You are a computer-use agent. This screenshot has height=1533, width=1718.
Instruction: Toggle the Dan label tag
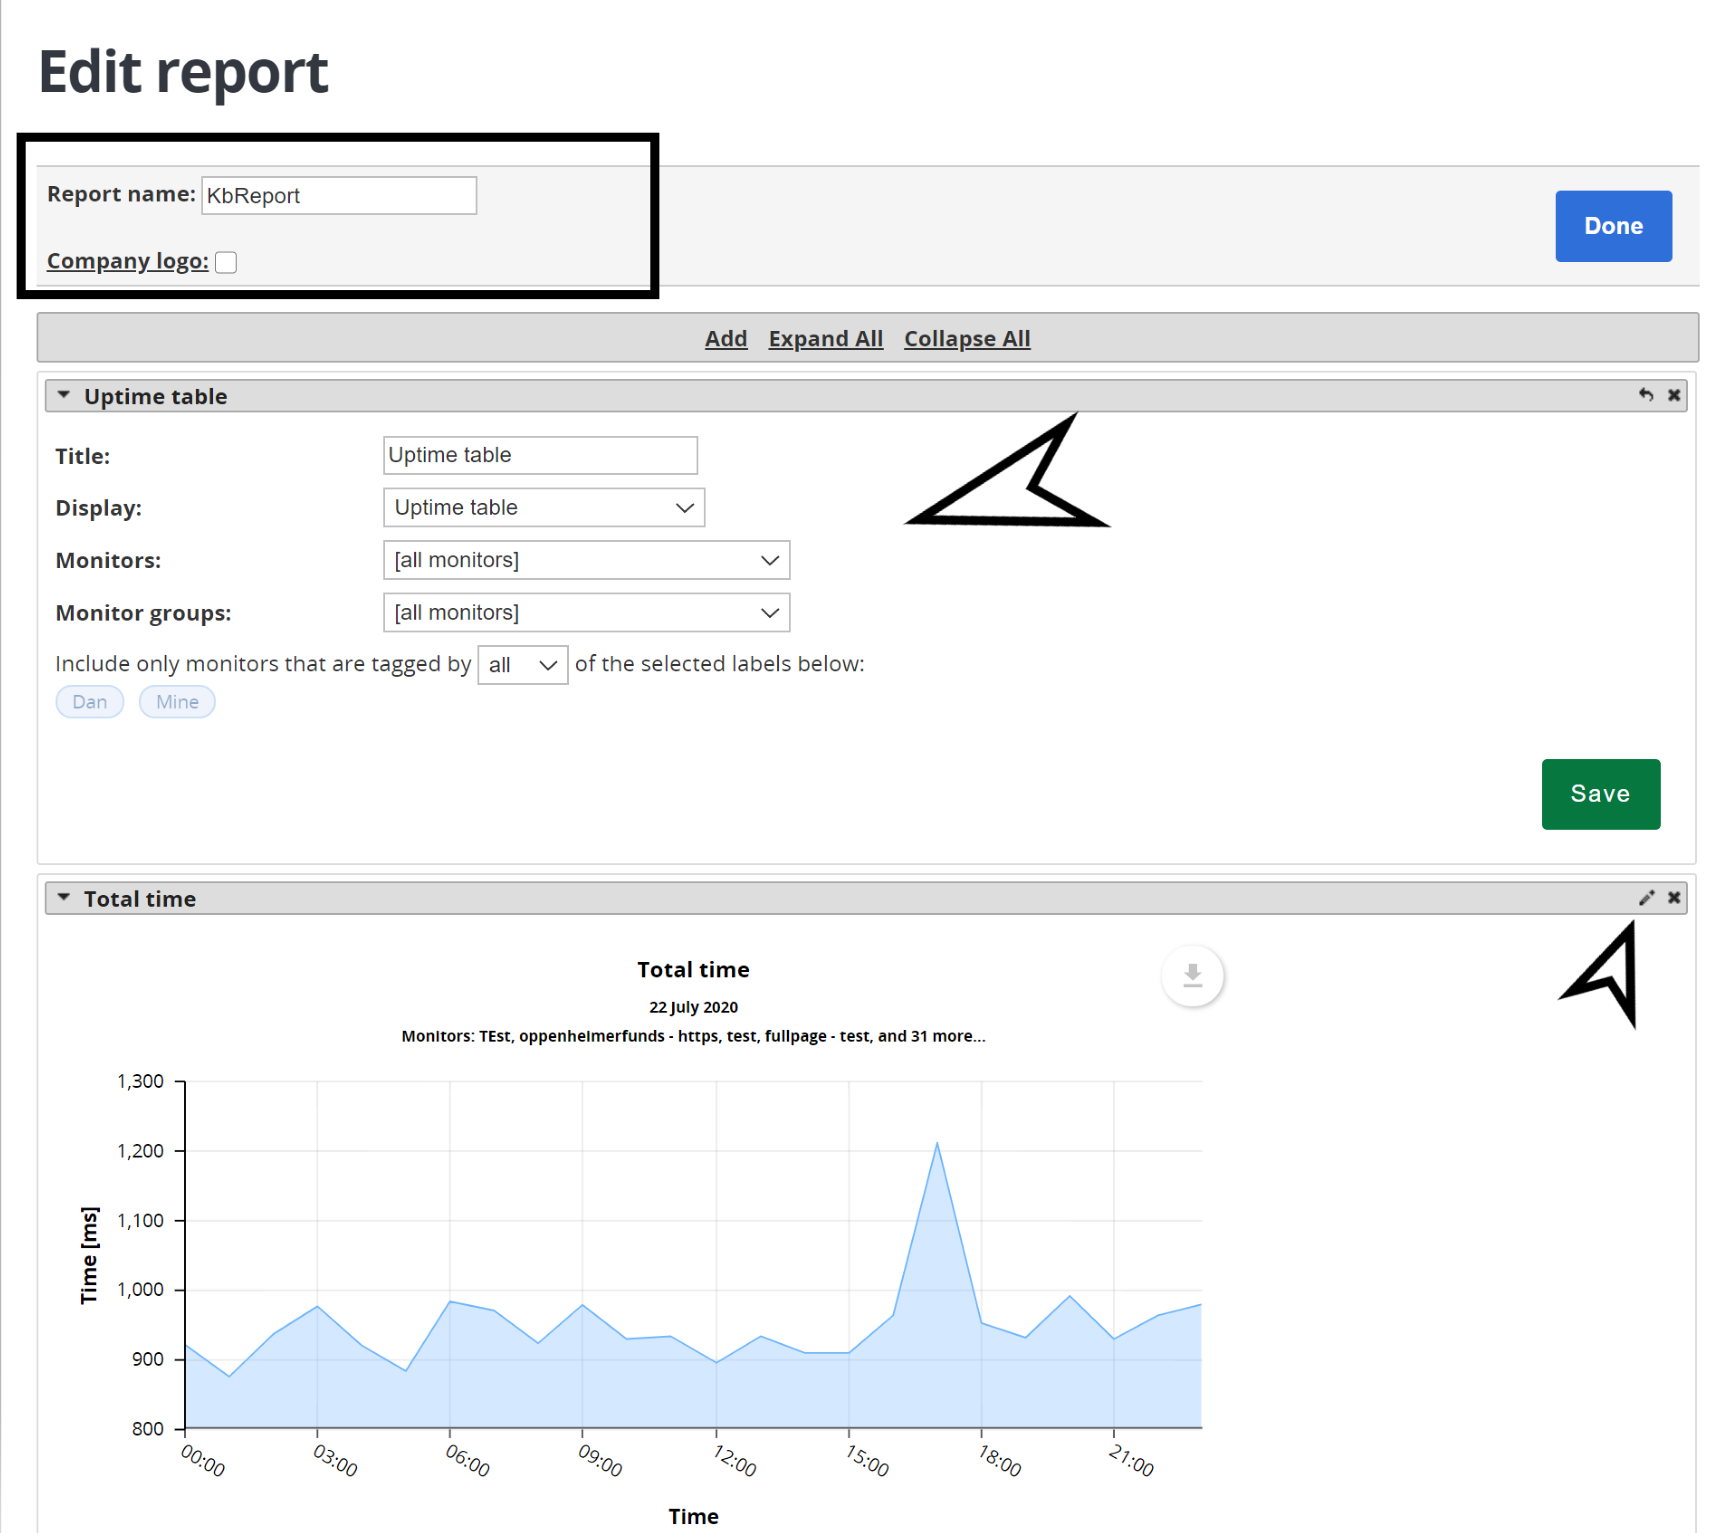point(90,702)
